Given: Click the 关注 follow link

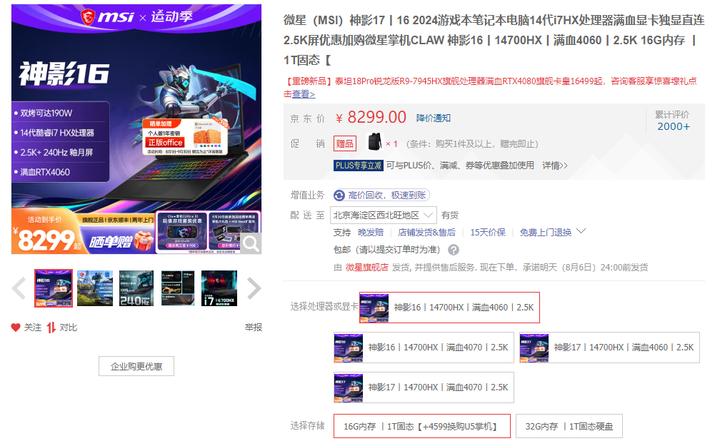Looking at the screenshot, I should pos(33,328).
